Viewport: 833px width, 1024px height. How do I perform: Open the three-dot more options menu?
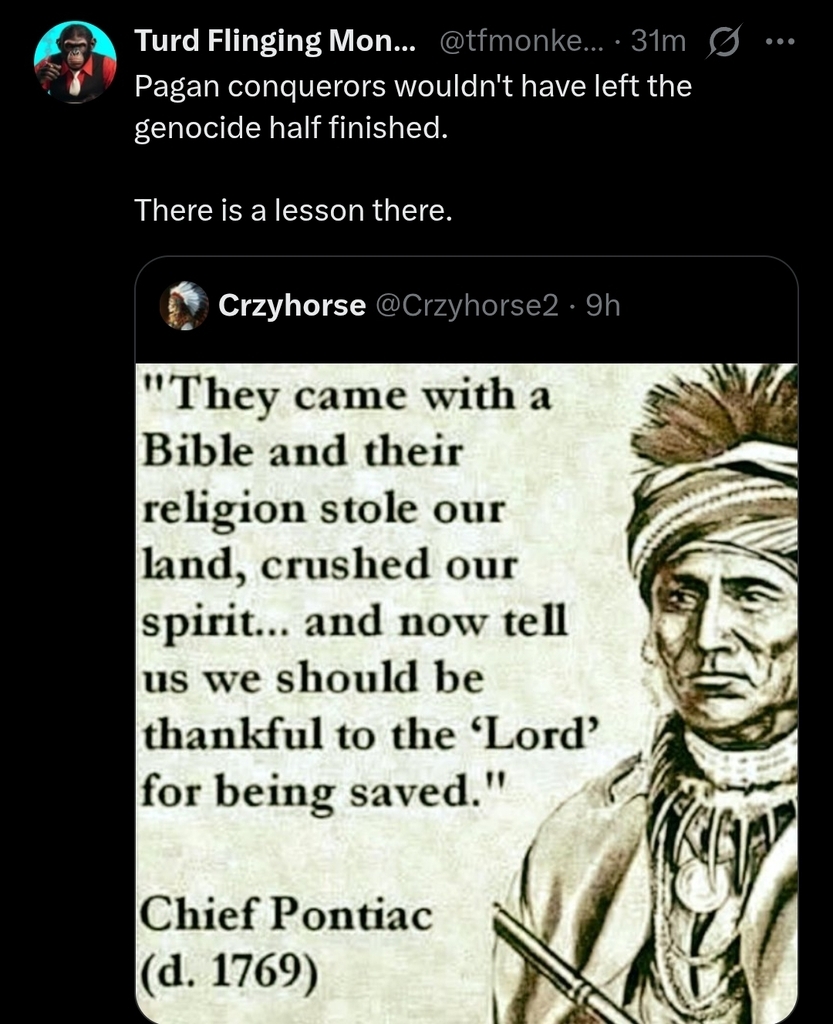[781, 42]
